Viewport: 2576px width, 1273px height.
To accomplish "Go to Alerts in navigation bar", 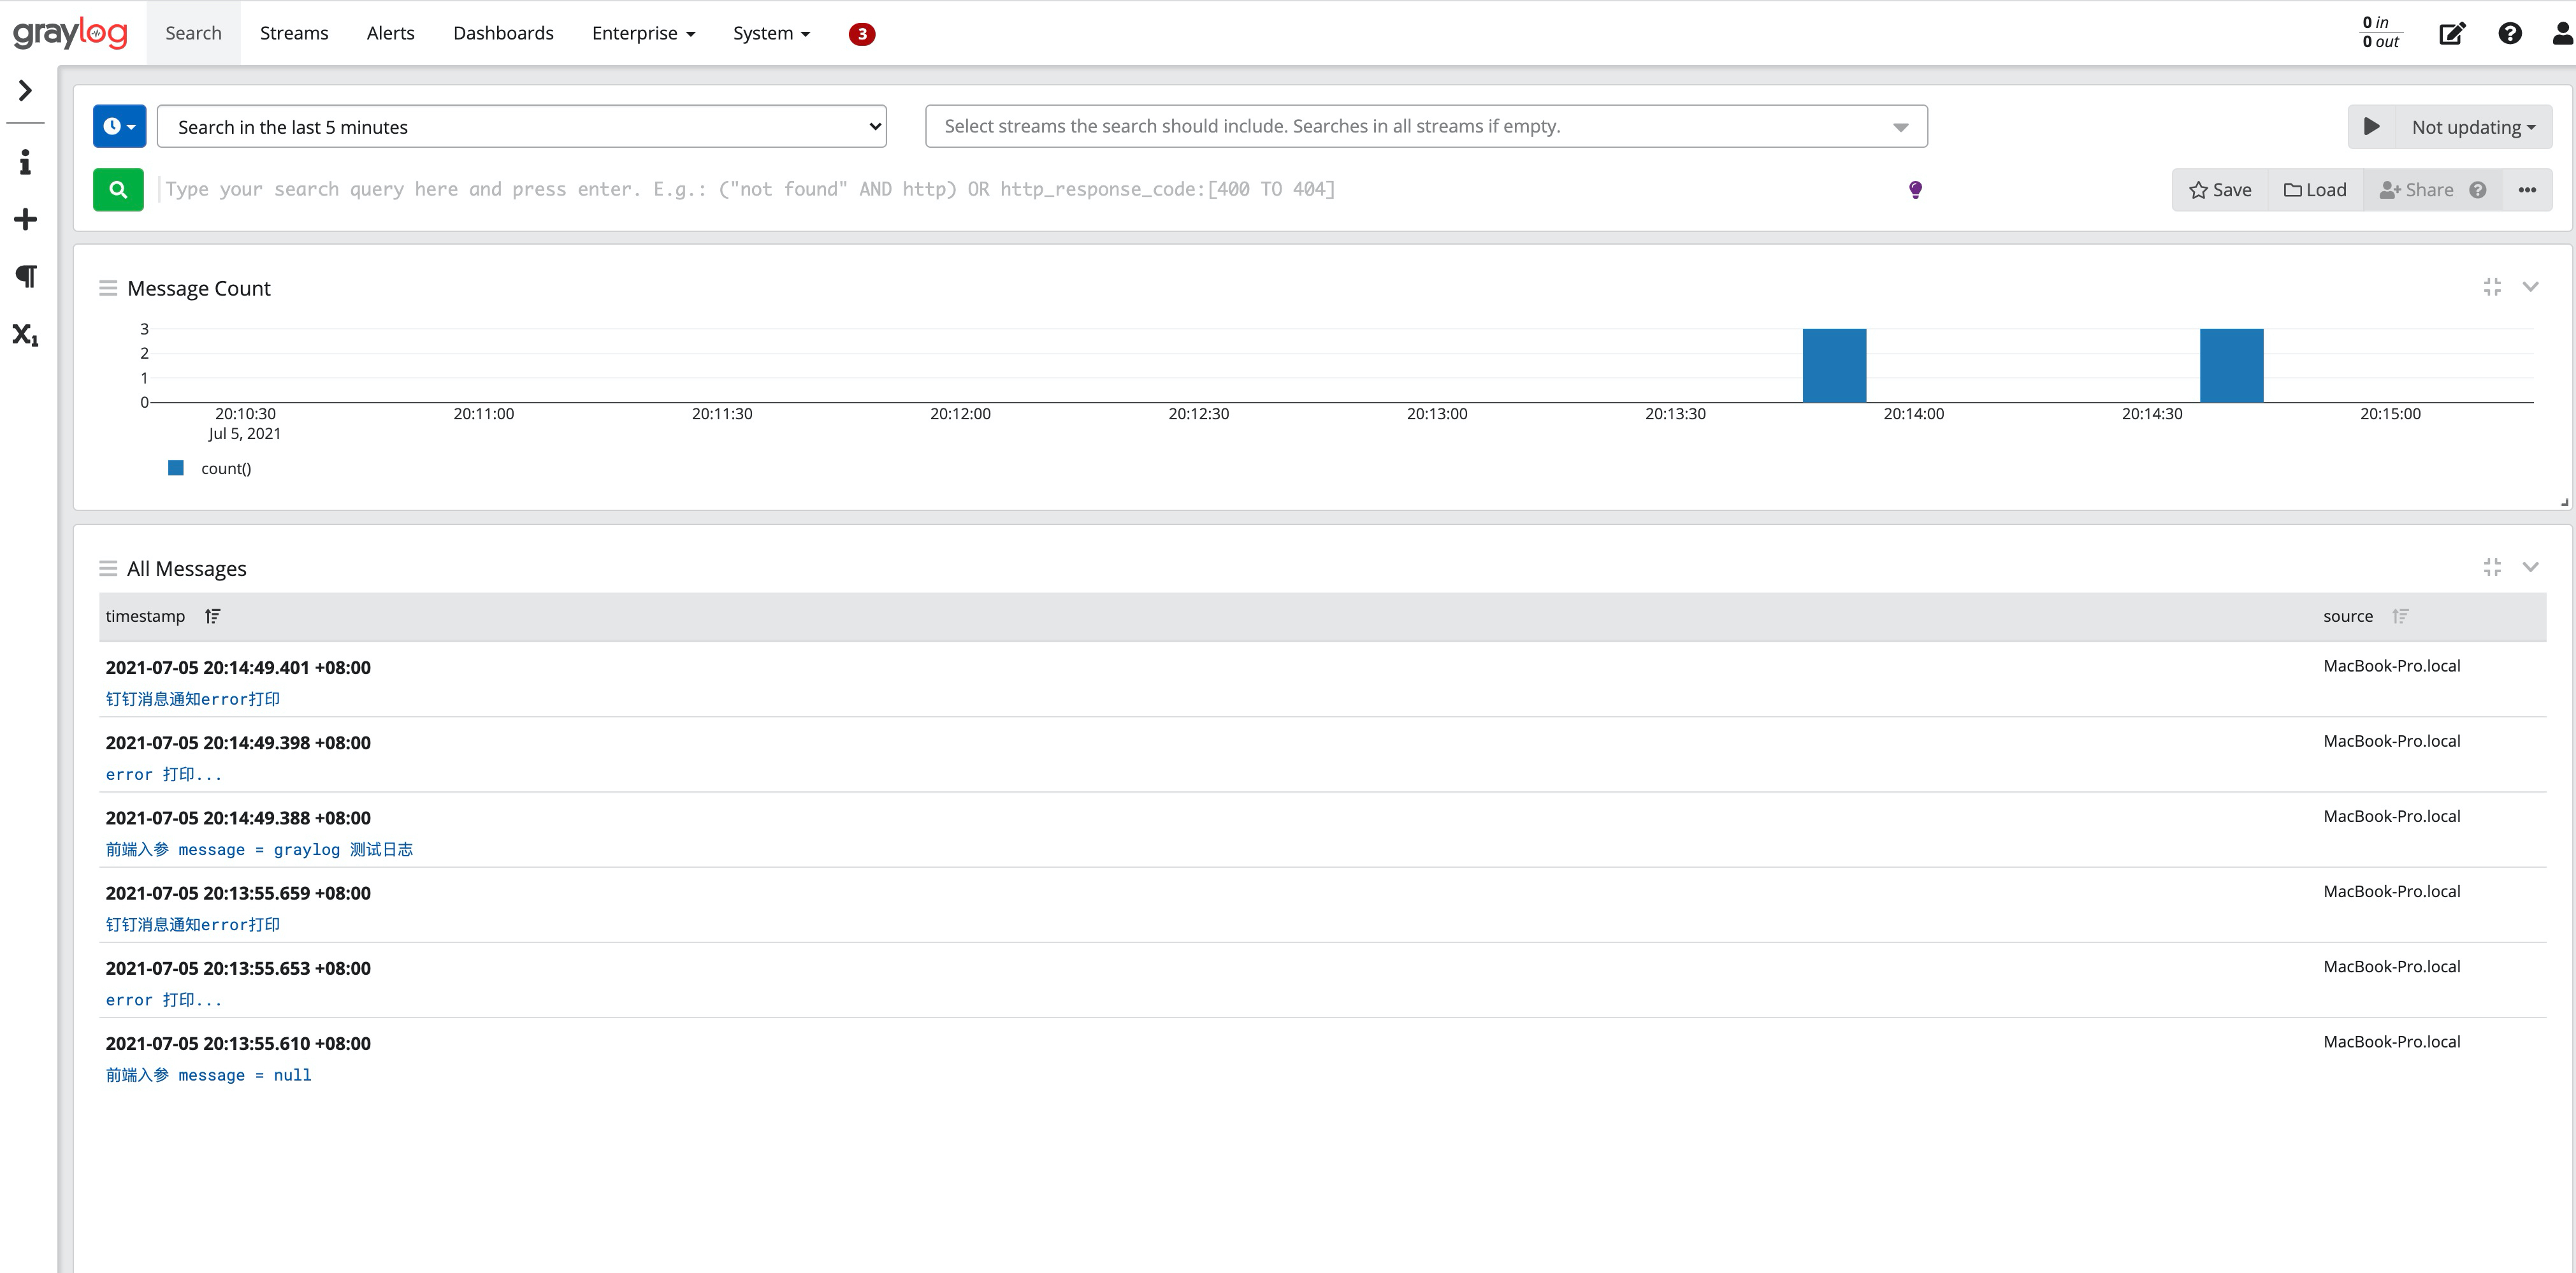I will [x=390, y=33].
